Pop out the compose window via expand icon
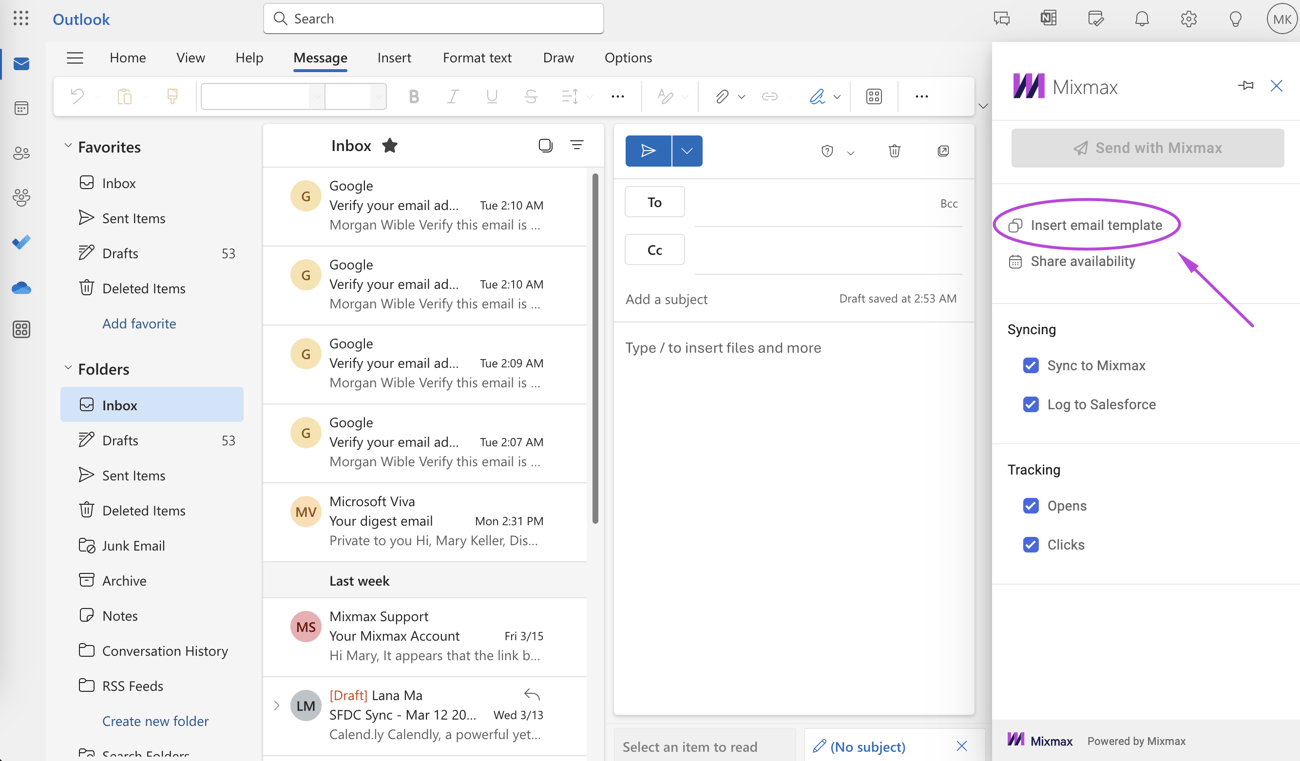The image size is (1300, 761). 942,151
